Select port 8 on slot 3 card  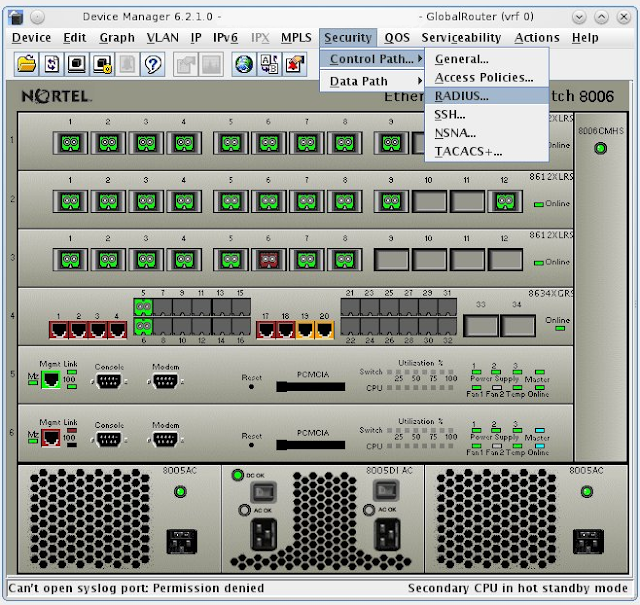(344, 260)
